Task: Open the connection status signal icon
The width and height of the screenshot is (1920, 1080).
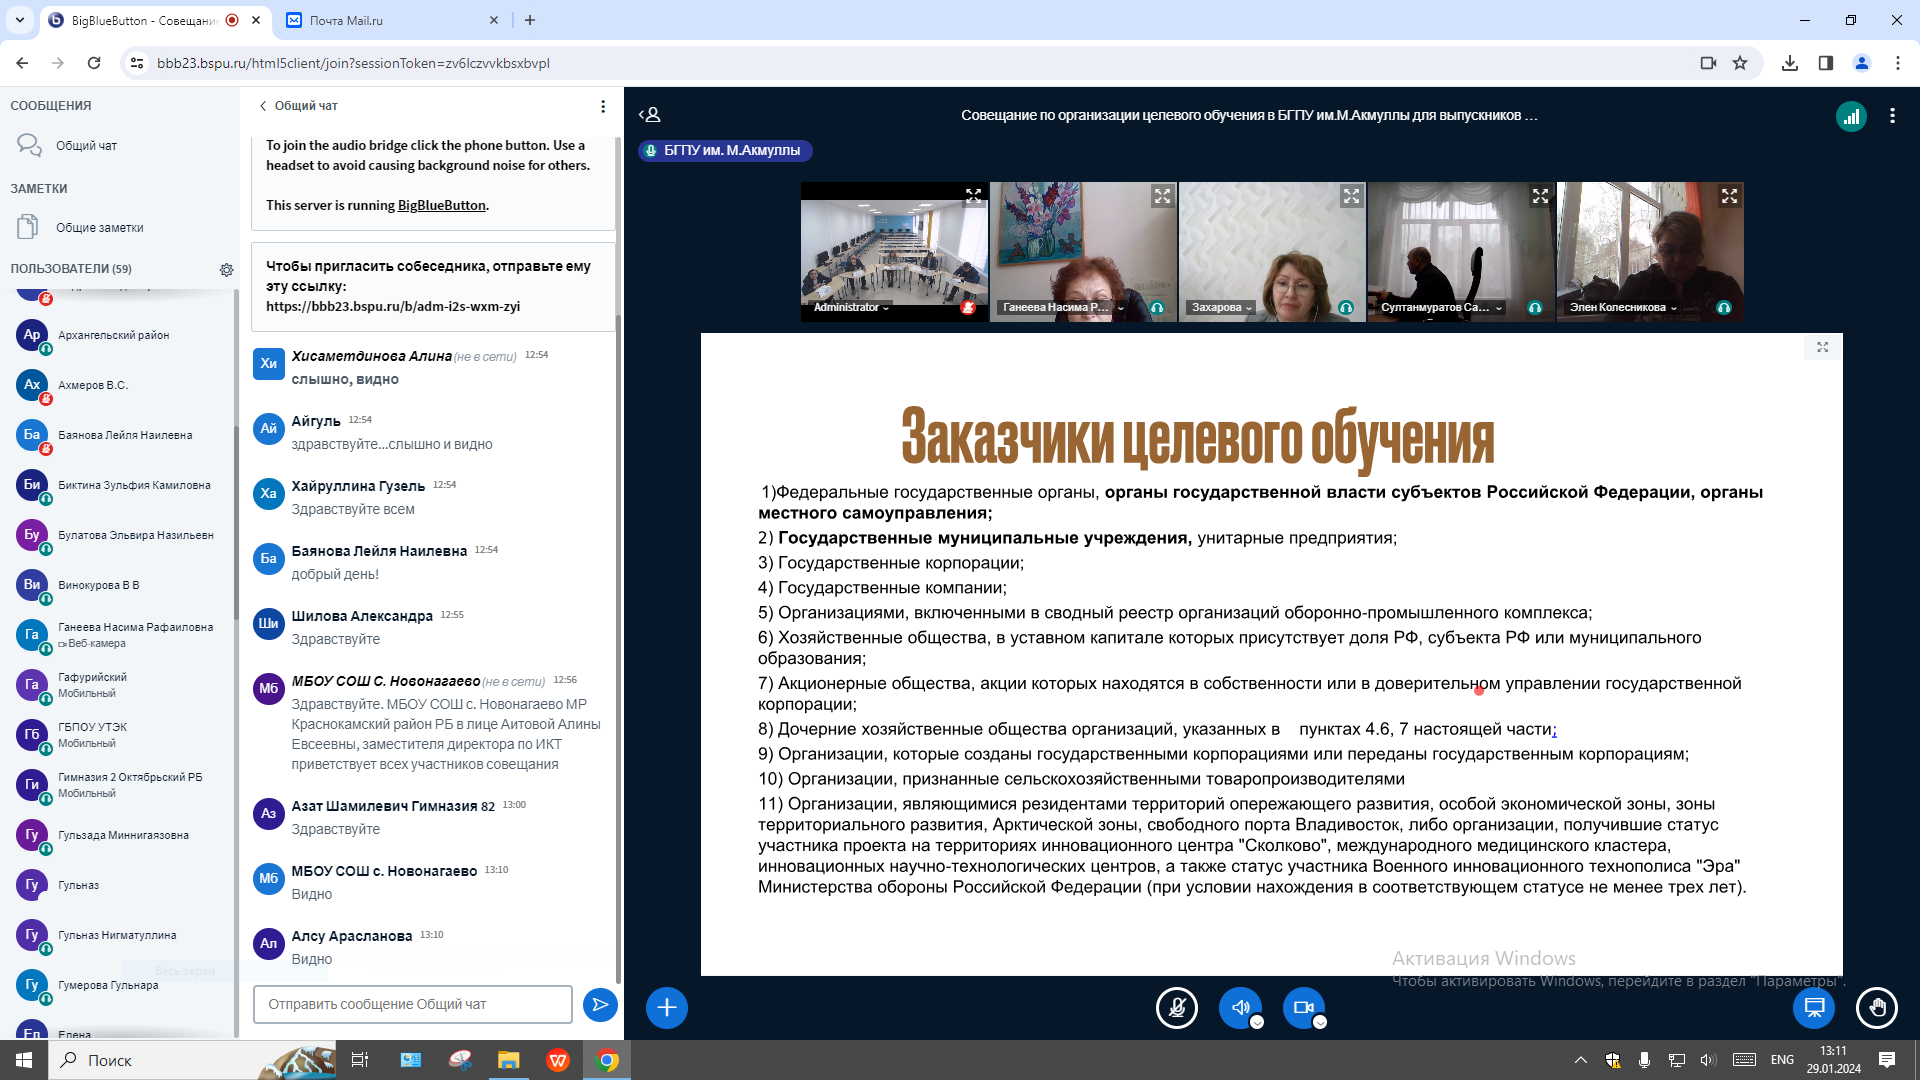Action: (1851, 116)
